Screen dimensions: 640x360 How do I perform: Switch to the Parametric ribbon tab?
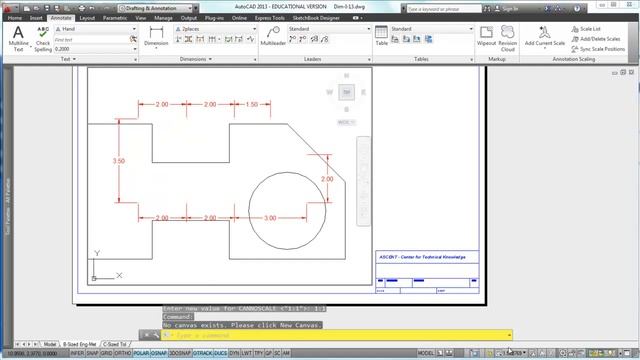(x=115, y=18)
